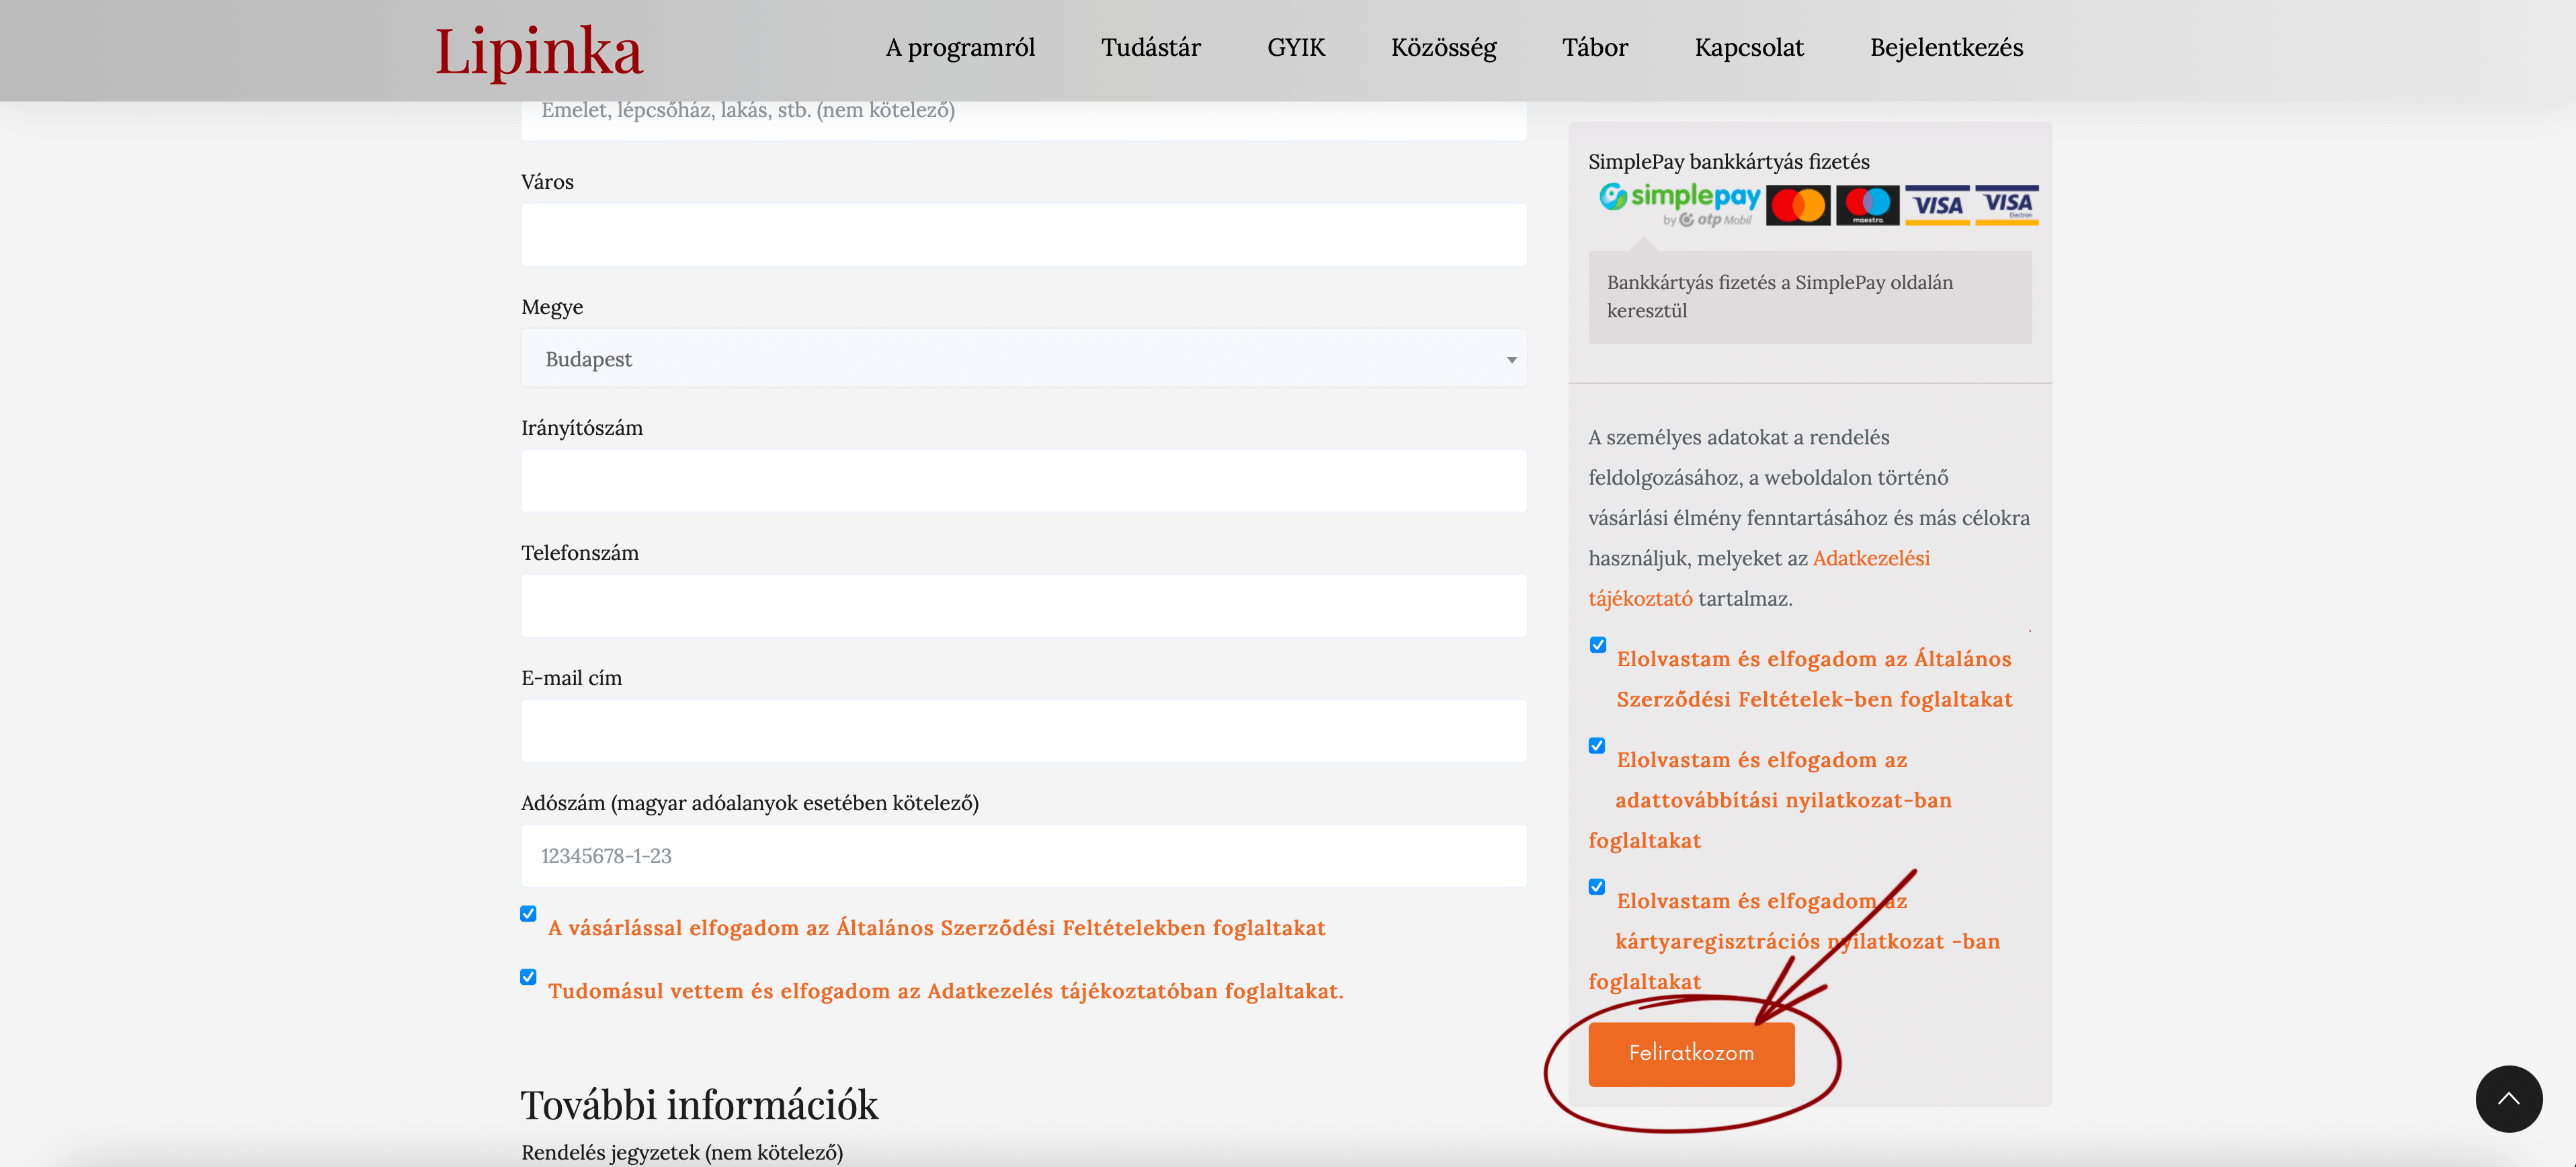Toggle the kártyaregisztrációs nyilatkozat checkbox

[x=1597, y=887]
